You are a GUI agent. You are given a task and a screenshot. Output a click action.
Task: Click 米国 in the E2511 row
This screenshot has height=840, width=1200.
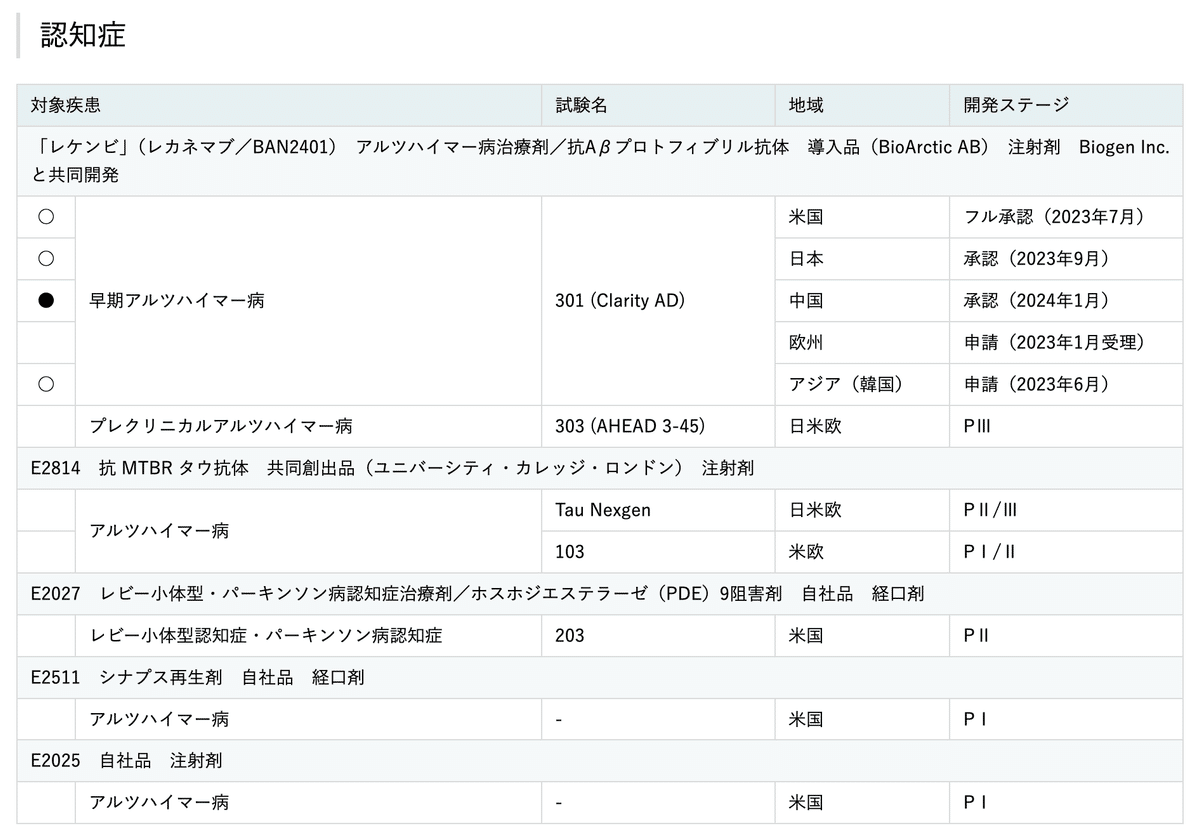click(806, 719)
